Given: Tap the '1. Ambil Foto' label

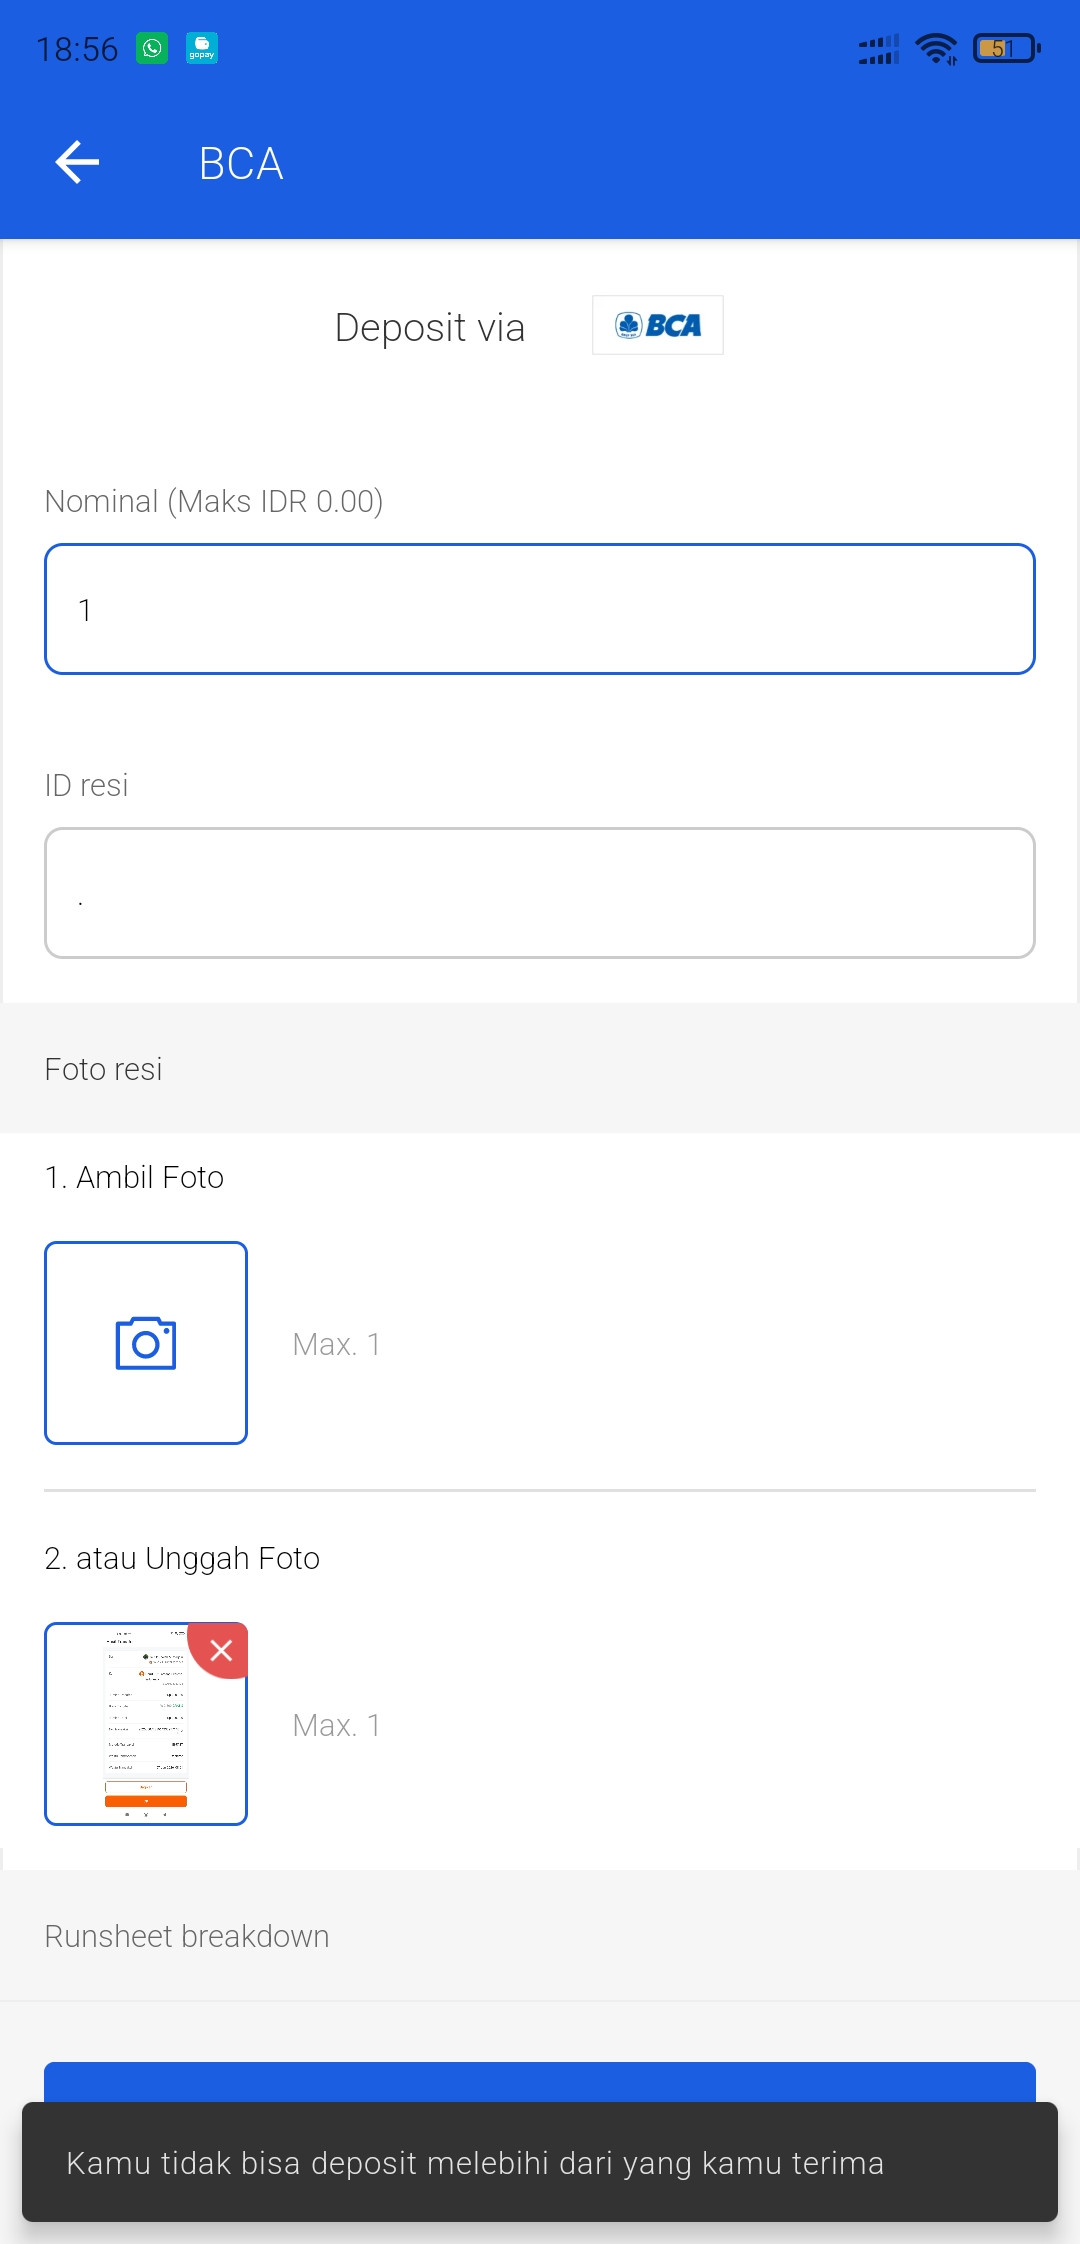Looking at the screenshot, I should [134, 1177].
